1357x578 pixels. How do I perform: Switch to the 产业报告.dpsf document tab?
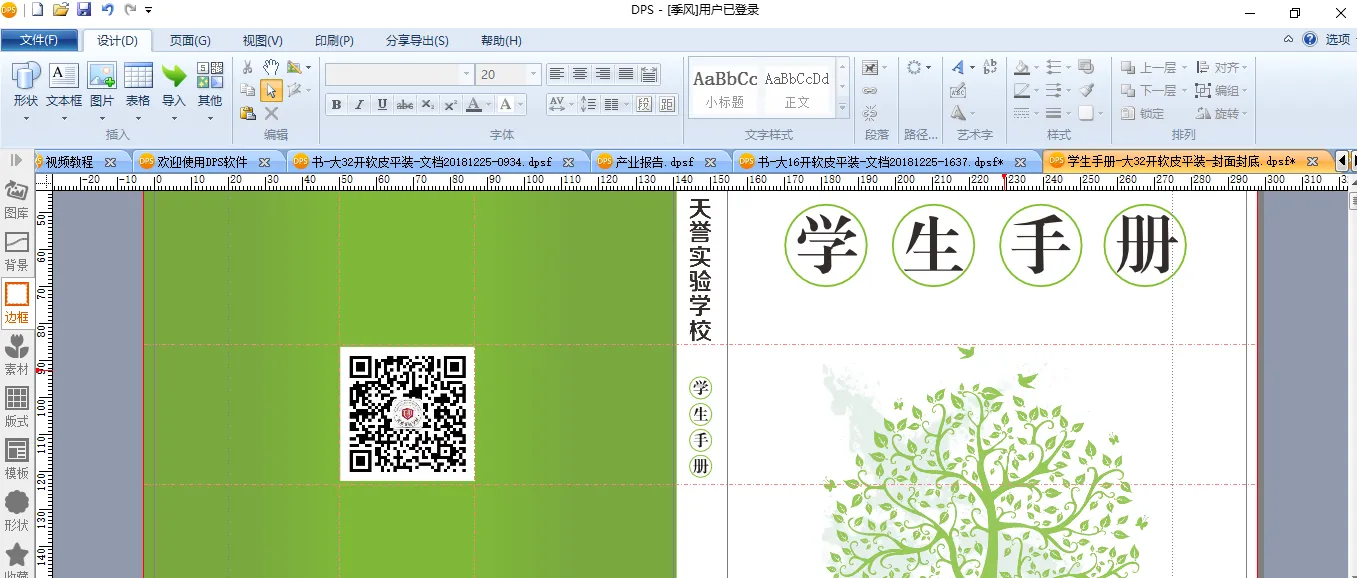(x=654, y=161)
